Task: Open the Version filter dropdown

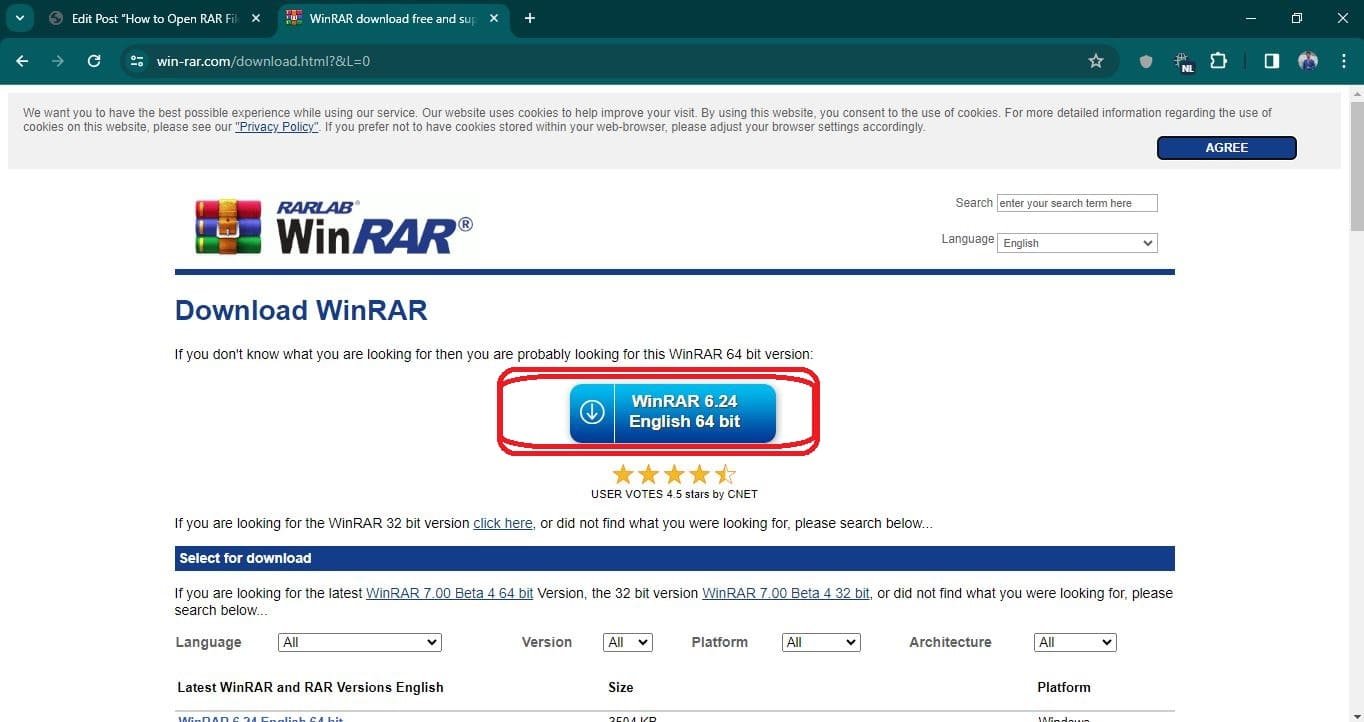Action: pyautogui.click(x=627, y=642)
